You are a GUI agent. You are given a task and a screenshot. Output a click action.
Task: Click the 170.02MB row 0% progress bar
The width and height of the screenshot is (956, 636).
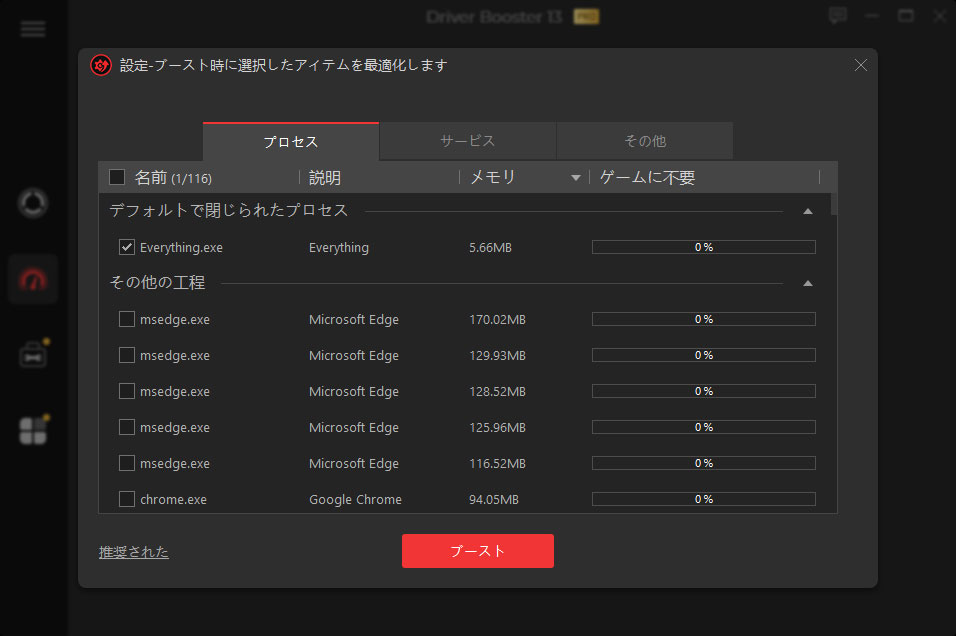point(704,319)
